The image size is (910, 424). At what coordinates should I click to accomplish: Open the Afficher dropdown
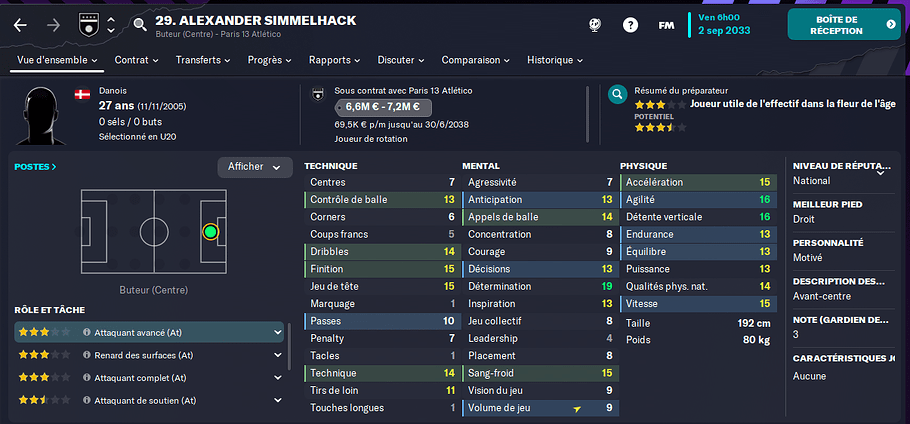[x=255, y=167]
